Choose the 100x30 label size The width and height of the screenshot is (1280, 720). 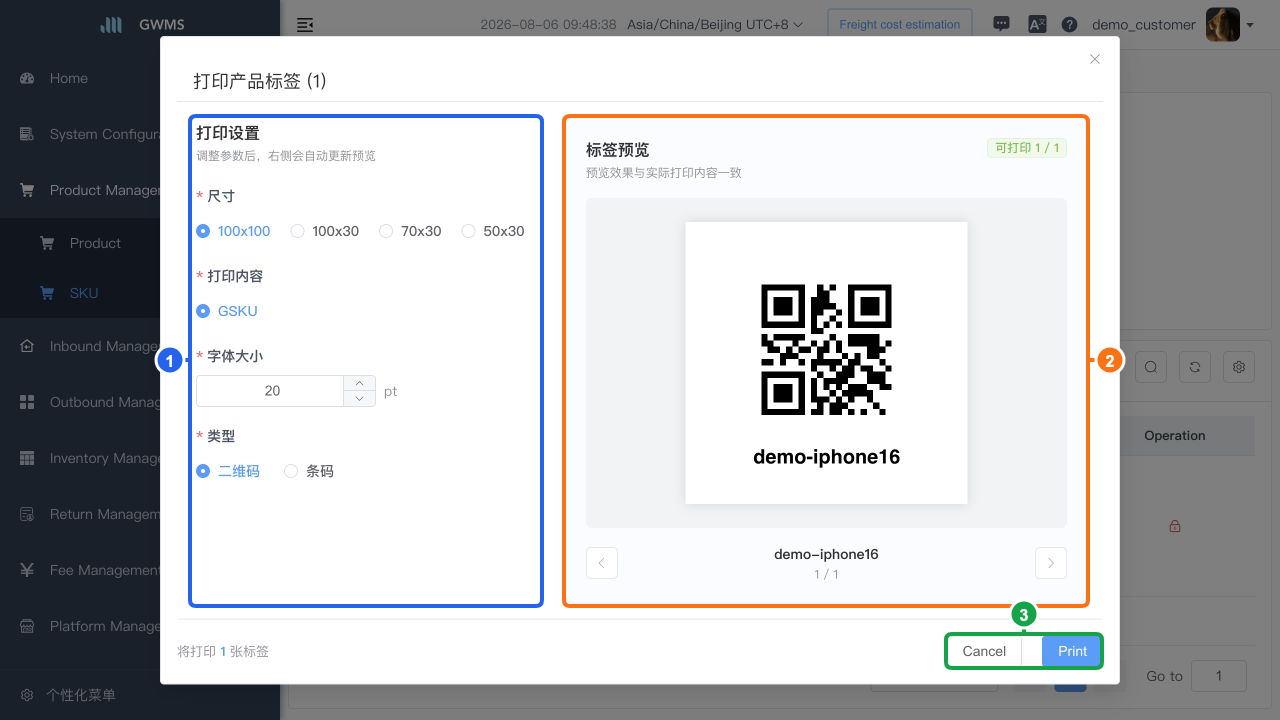tap(324, 231)
